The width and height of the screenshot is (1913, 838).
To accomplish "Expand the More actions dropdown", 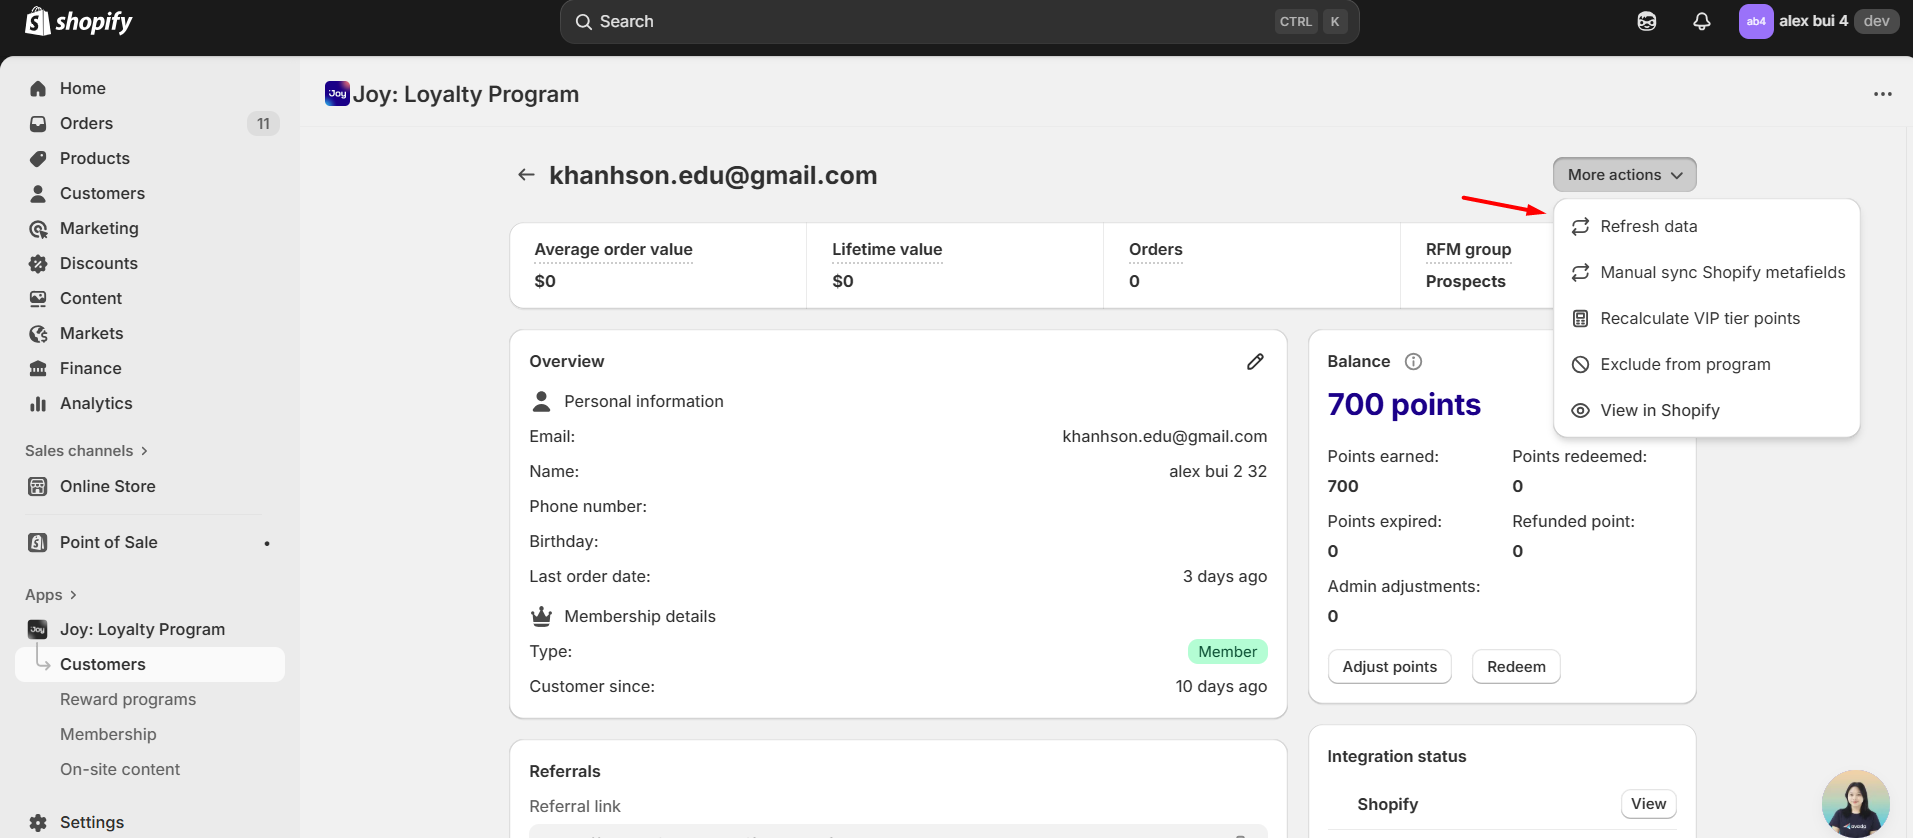I will 1624,175.
